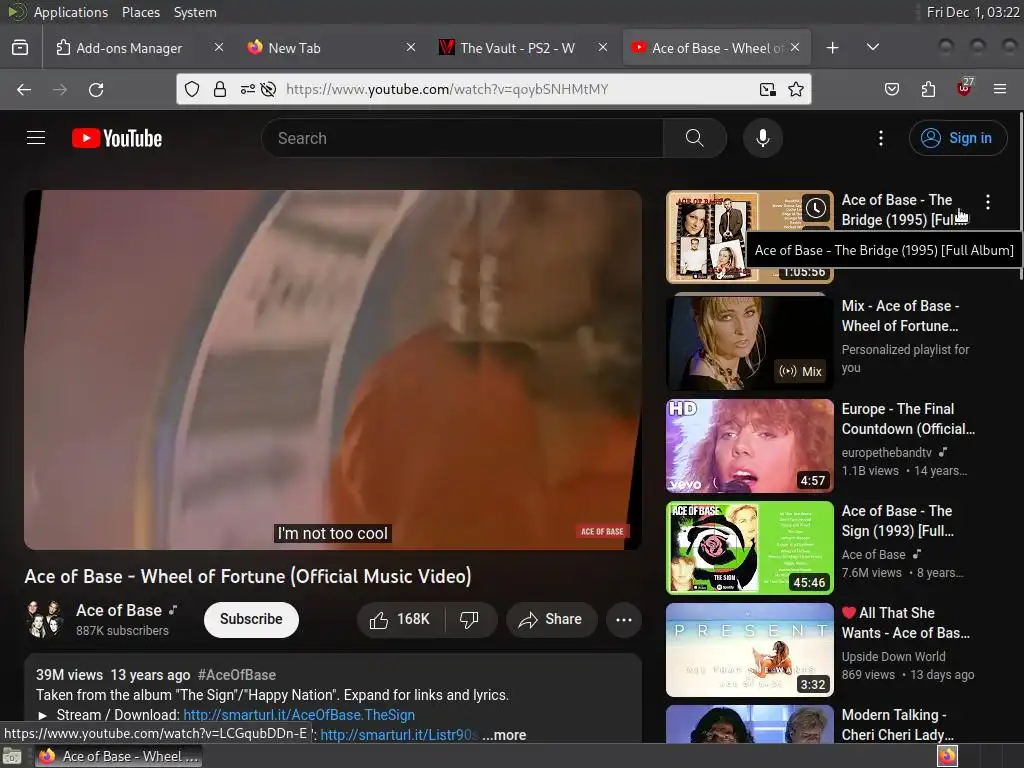Close the Ace of Base tab

point(795,47)
